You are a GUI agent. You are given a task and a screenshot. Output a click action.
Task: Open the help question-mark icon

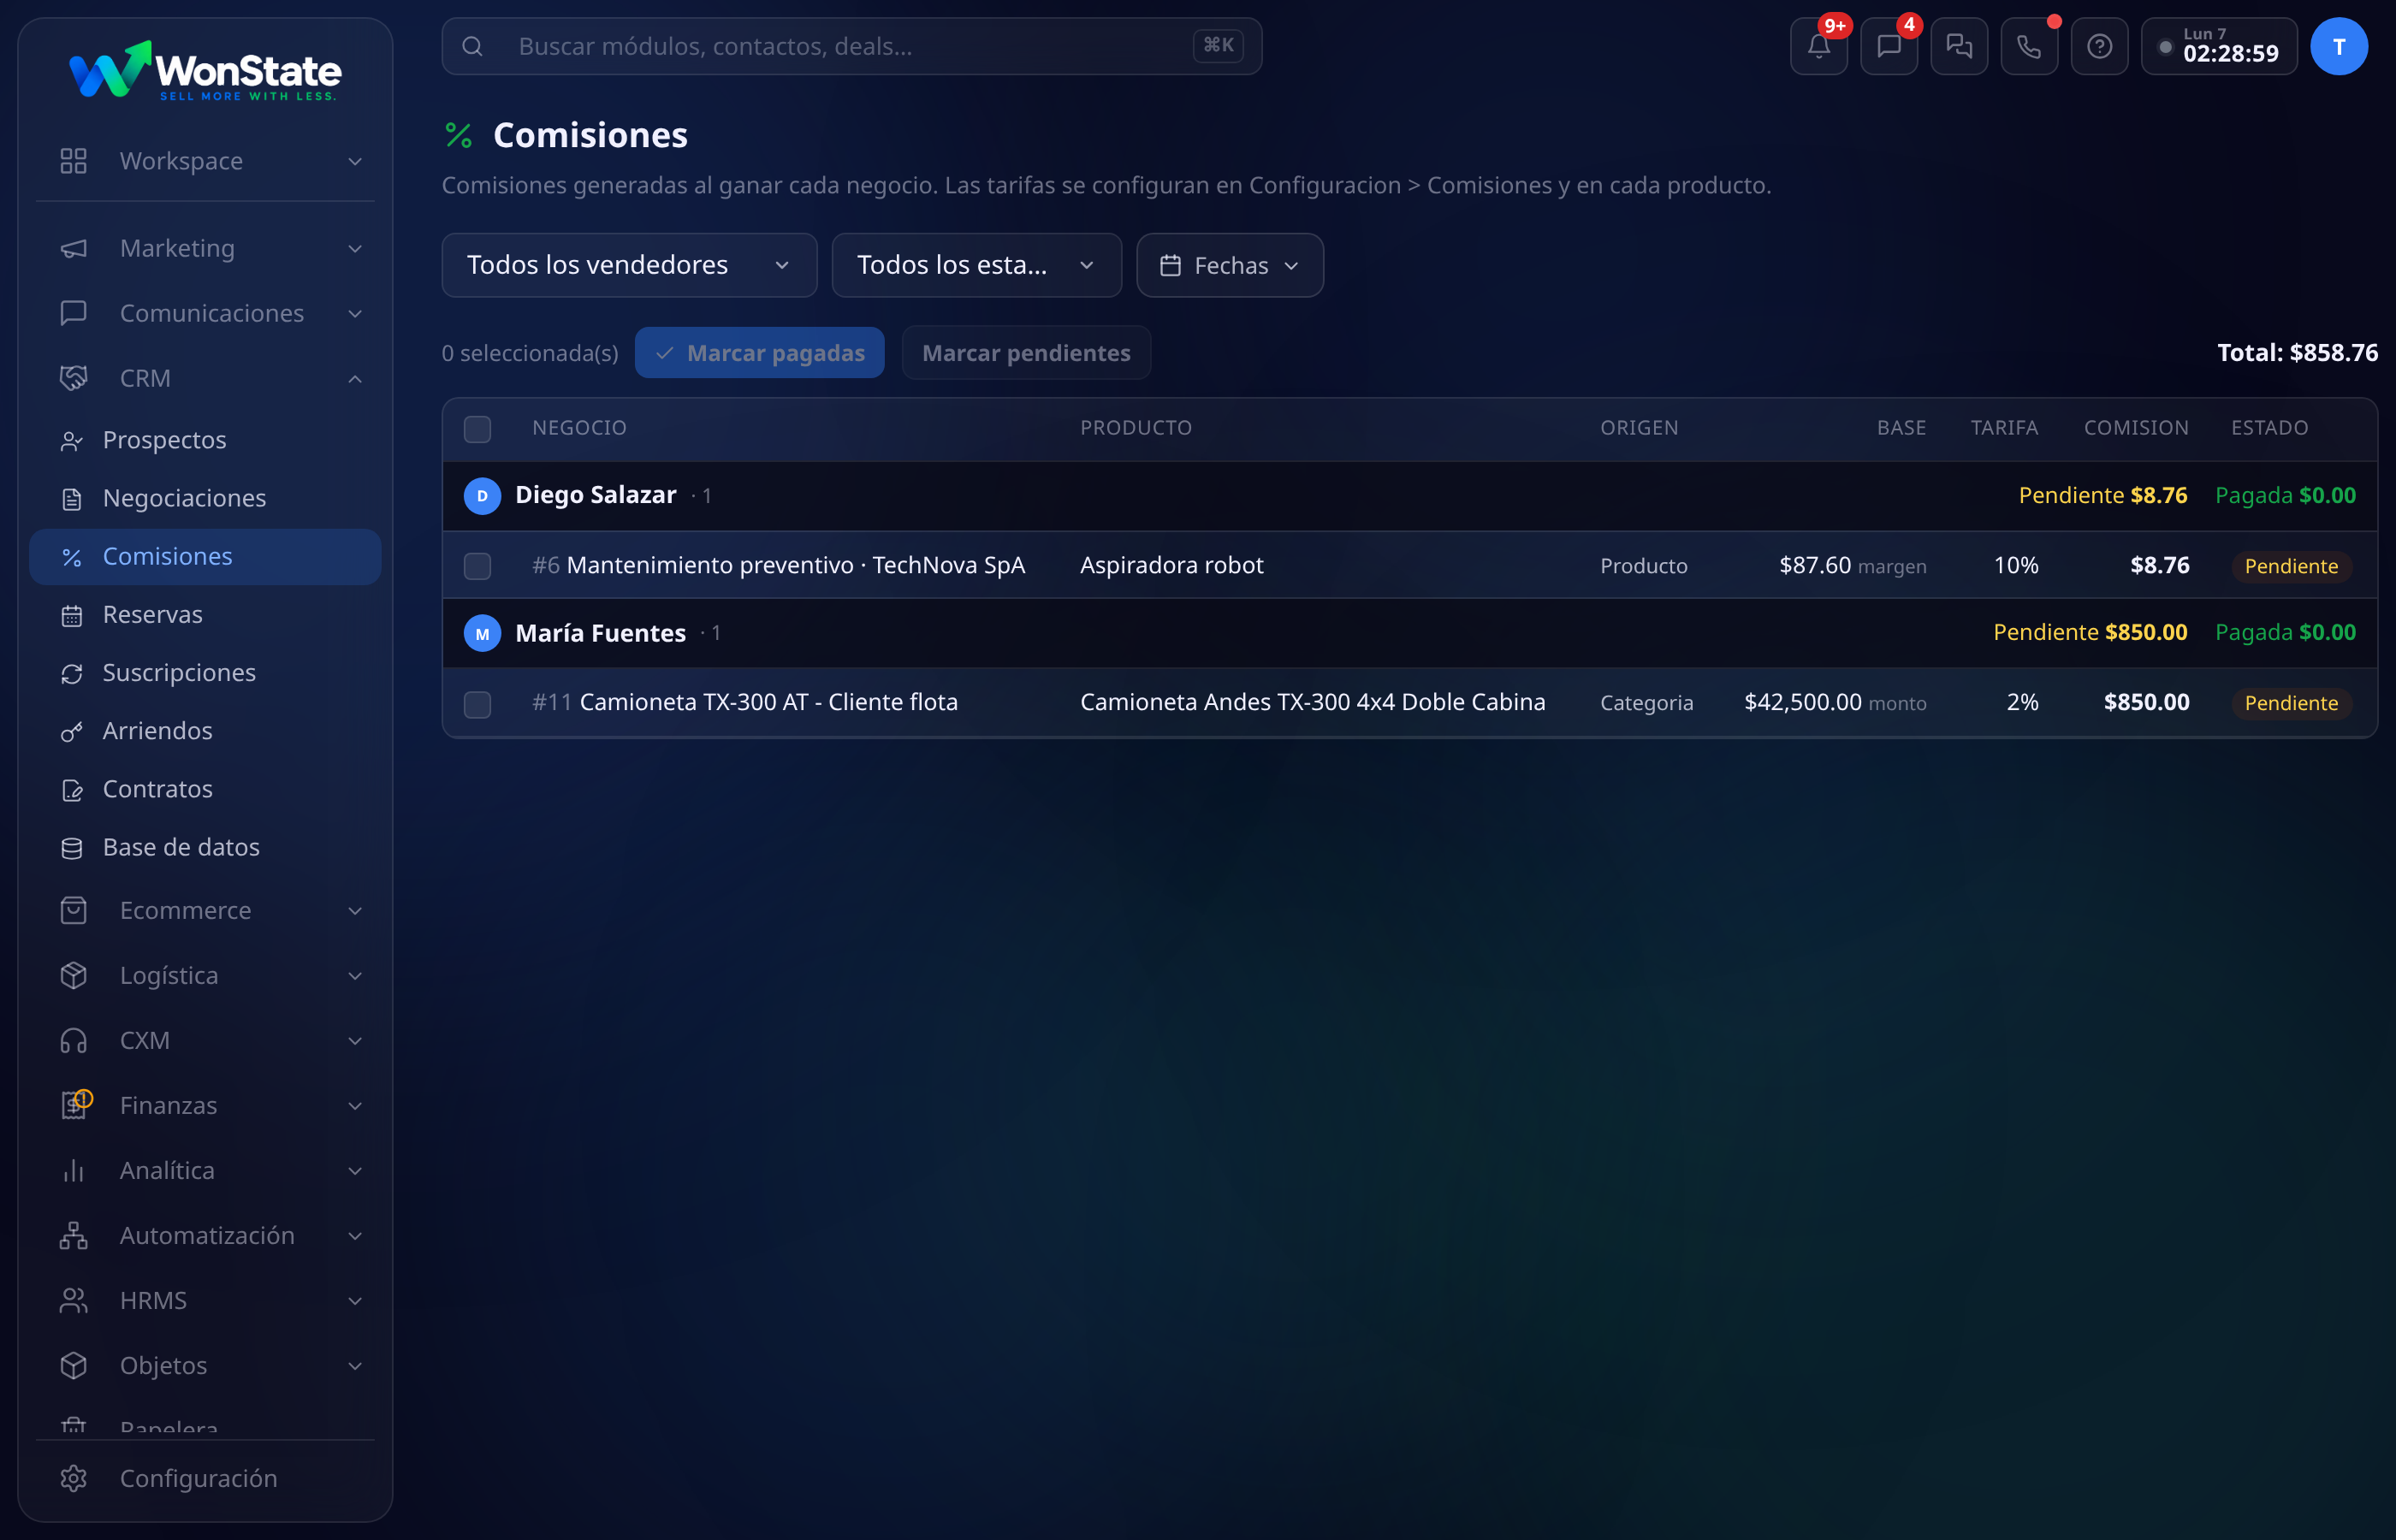point(2099,46)
